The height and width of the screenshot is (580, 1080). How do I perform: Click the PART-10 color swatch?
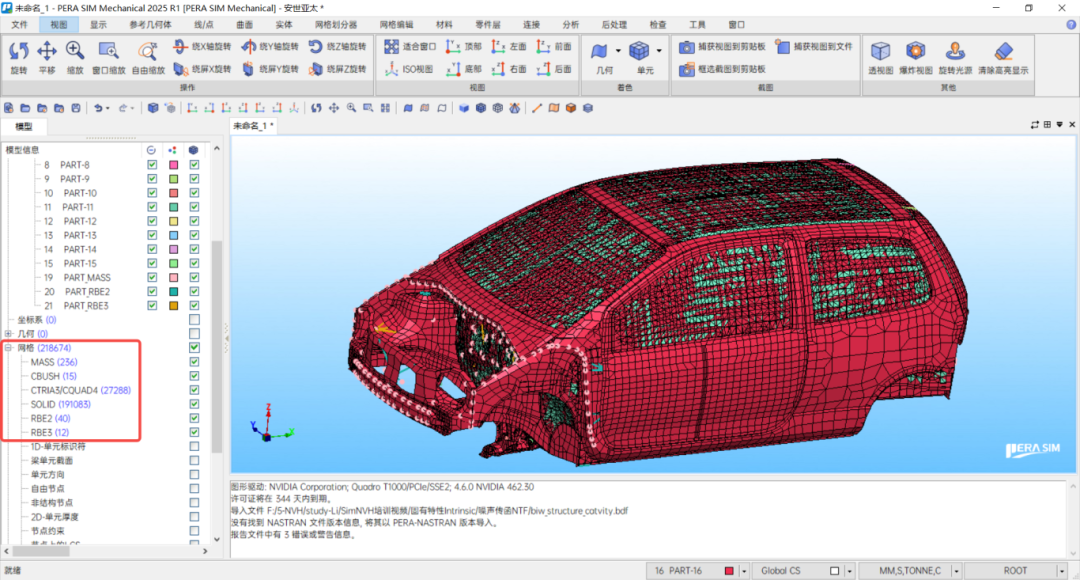173,193
